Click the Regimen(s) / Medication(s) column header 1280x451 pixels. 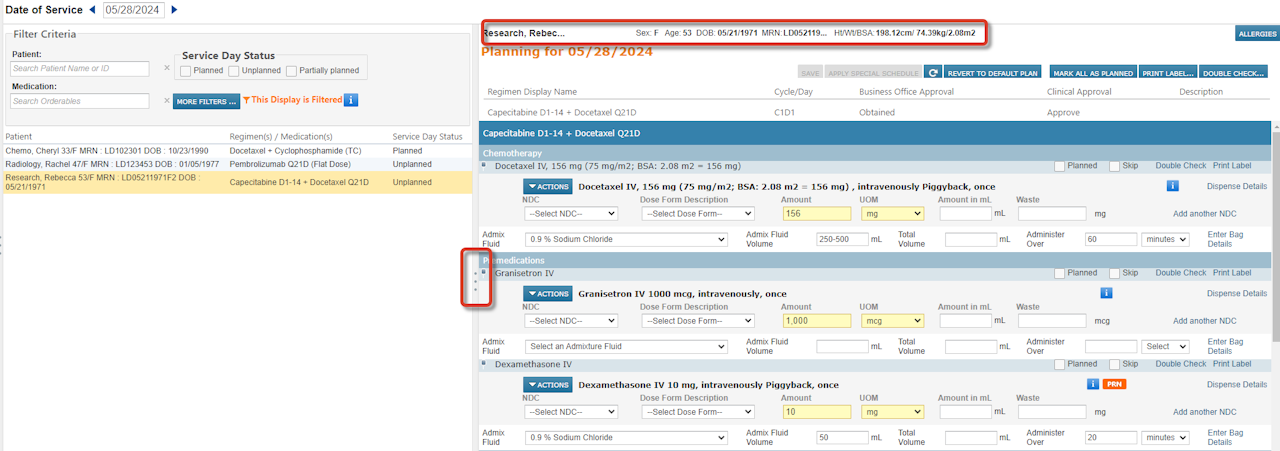coord(281,136)
